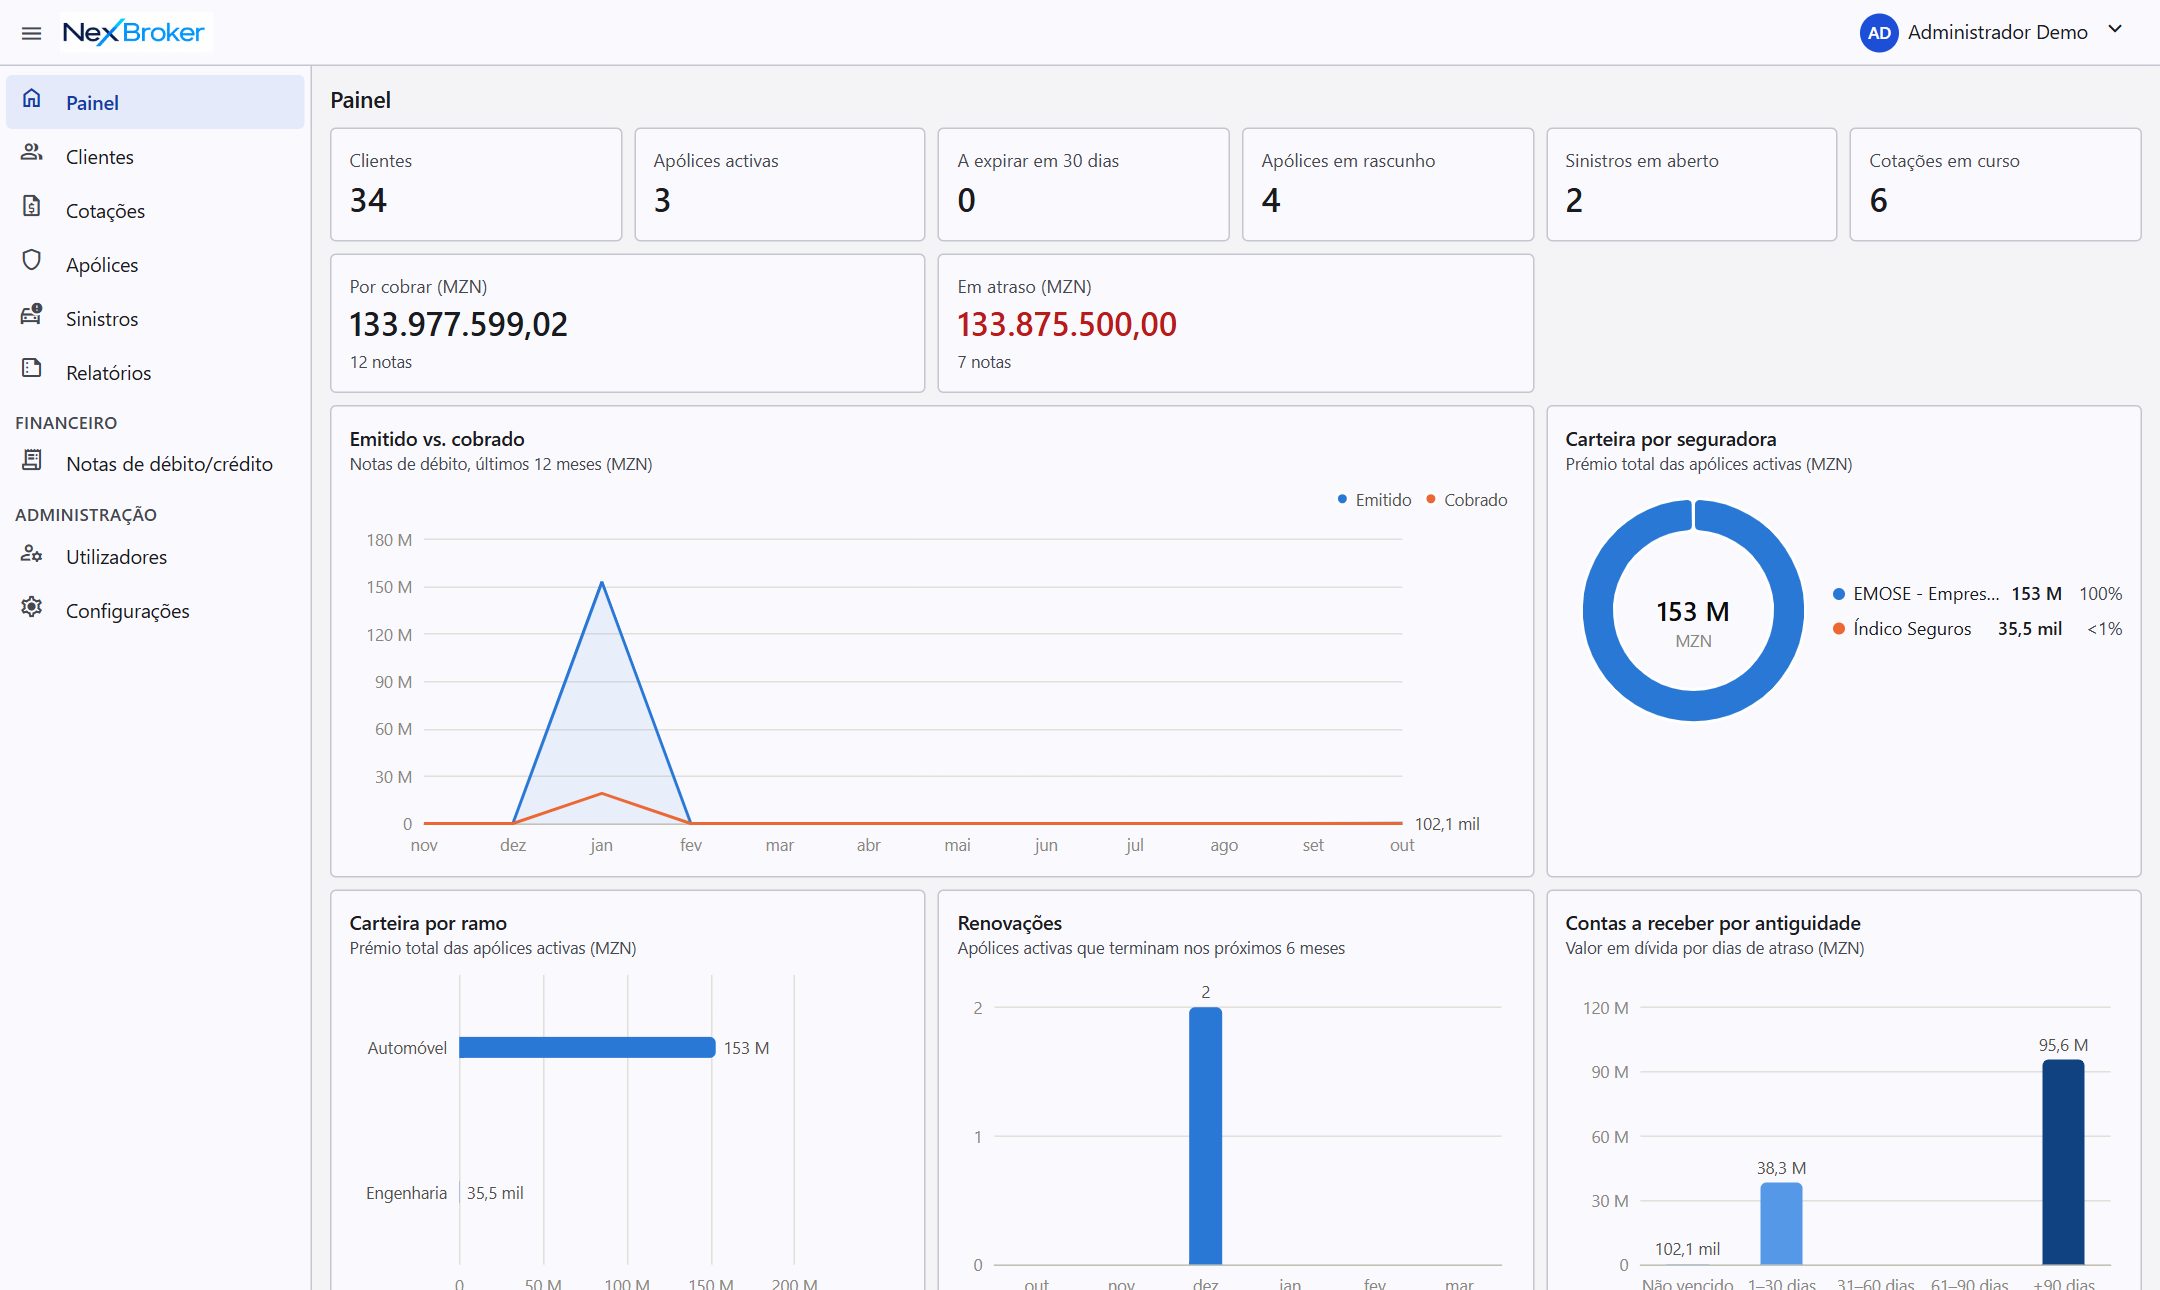Click the January peak in Emitido chart
This screenshot has width=2160, height=1290.
(602, 582)
